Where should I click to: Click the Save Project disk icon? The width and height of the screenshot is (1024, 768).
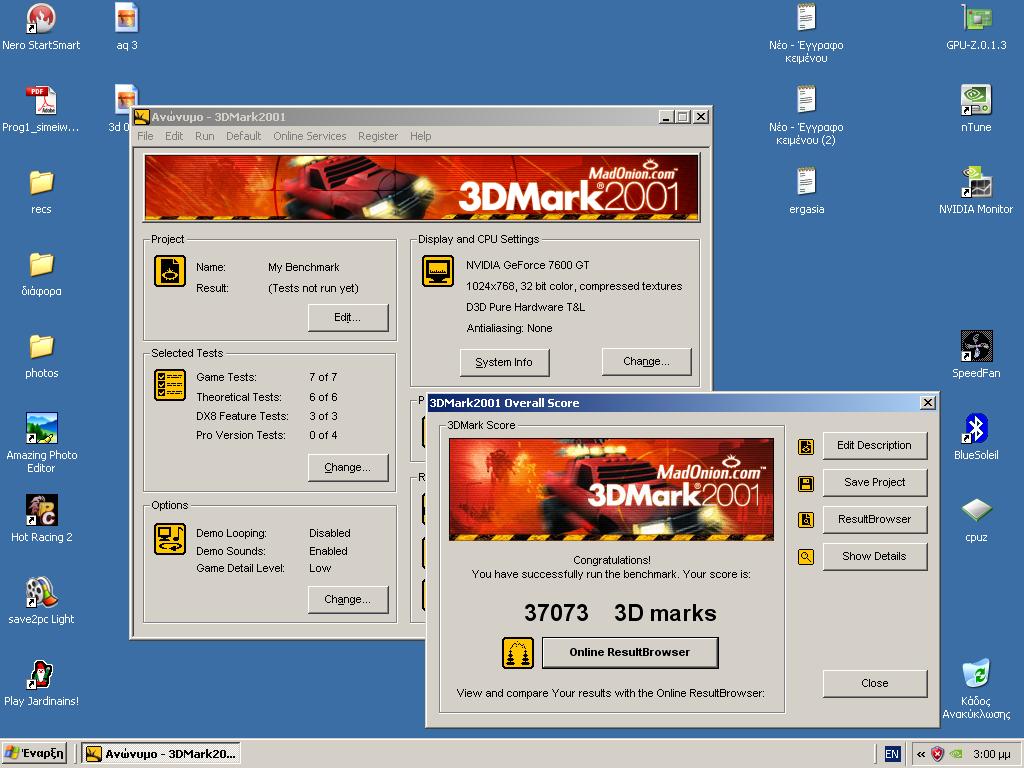(806, 484)
